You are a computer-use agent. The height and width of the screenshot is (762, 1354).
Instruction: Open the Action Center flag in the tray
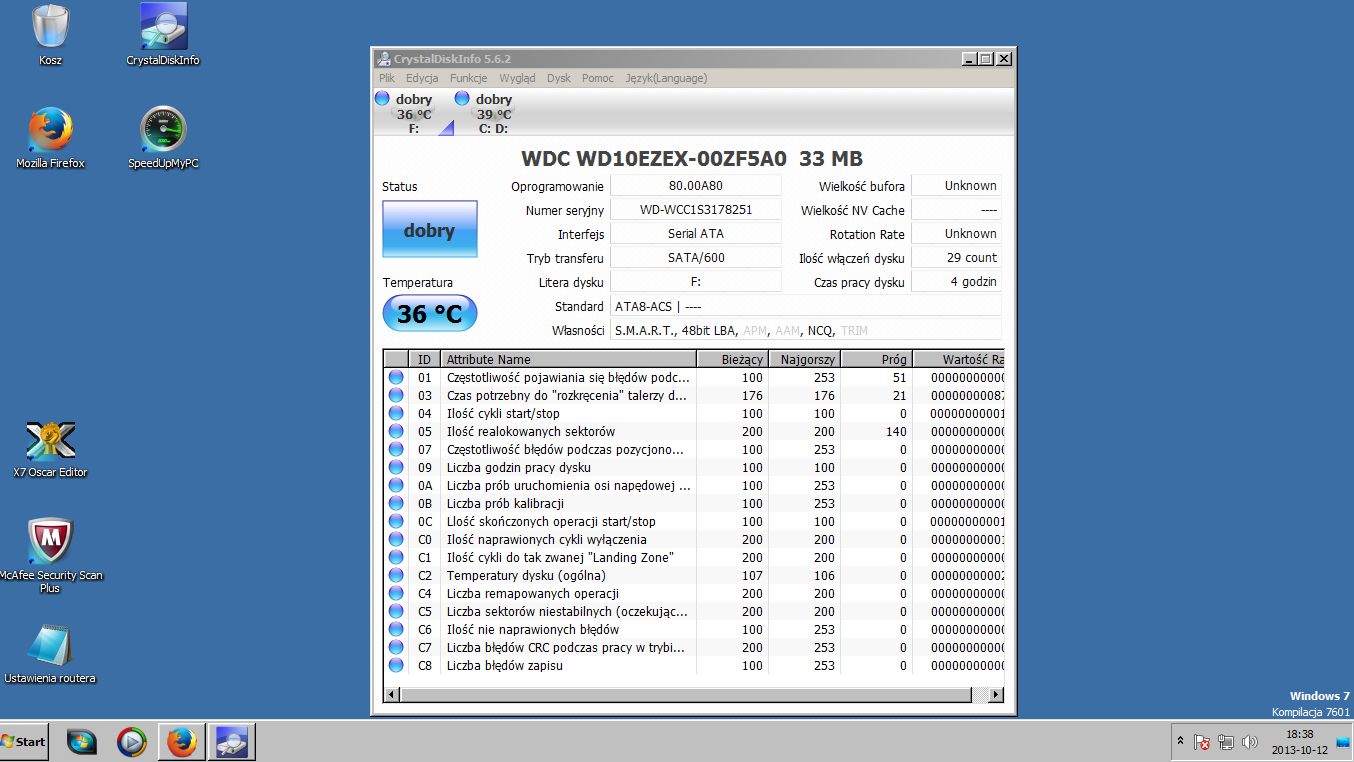point(1203,743)
